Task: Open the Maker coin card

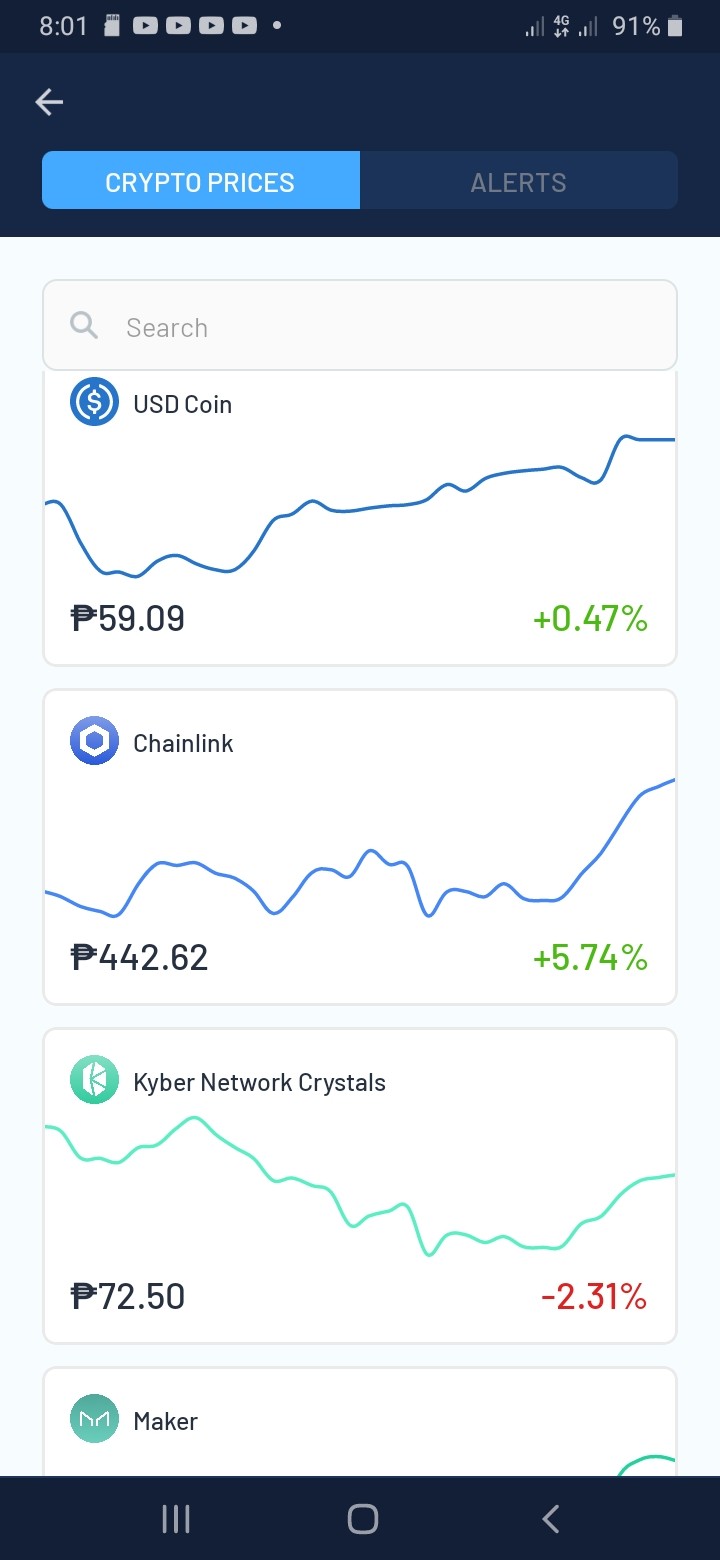Action: coord(360,1422)
